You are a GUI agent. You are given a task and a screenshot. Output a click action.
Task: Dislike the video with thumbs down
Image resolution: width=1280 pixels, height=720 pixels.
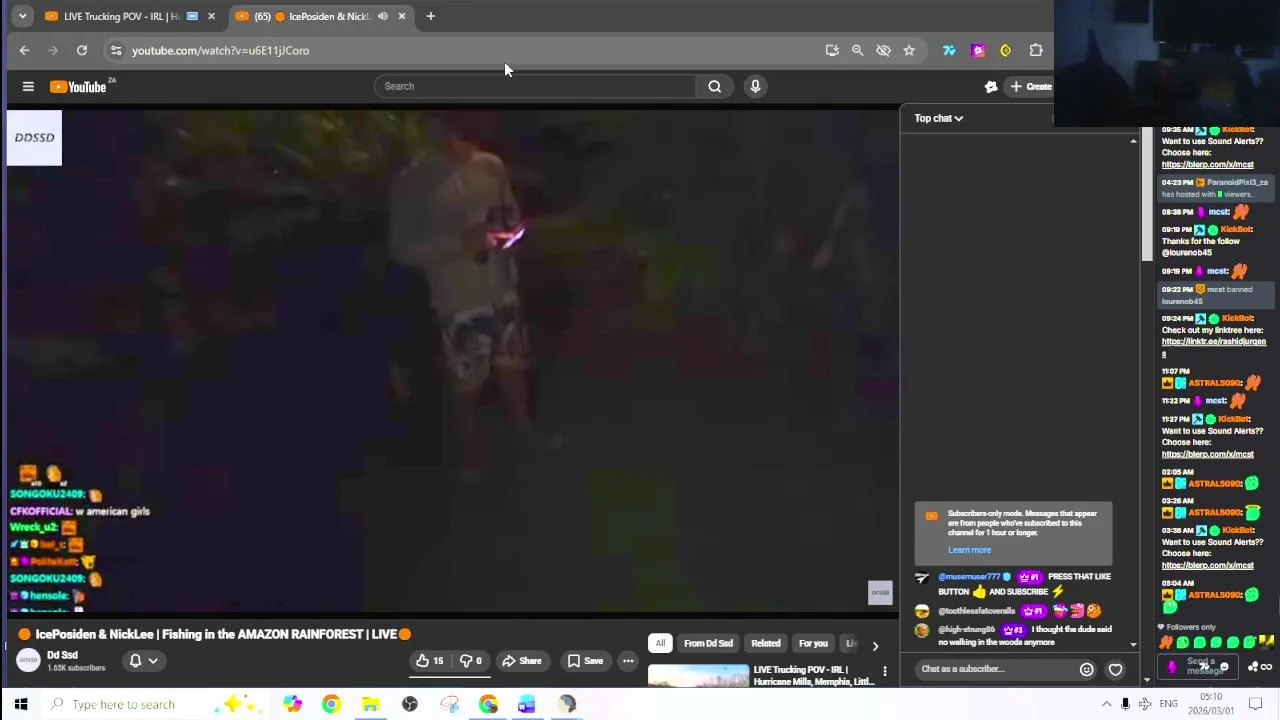470,661
